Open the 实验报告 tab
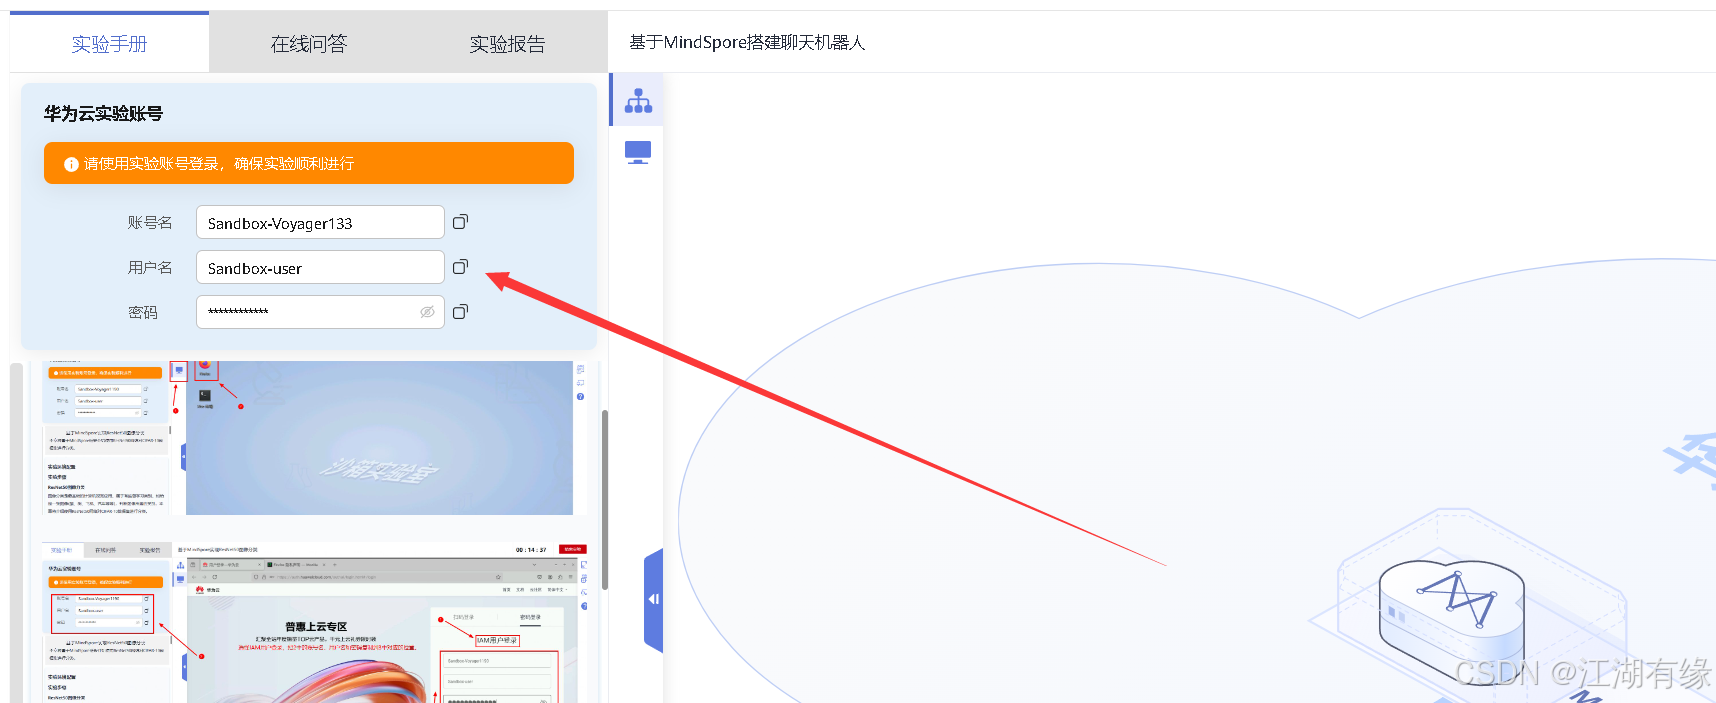The image size is (1716, 703). click(x=507, y=44)
